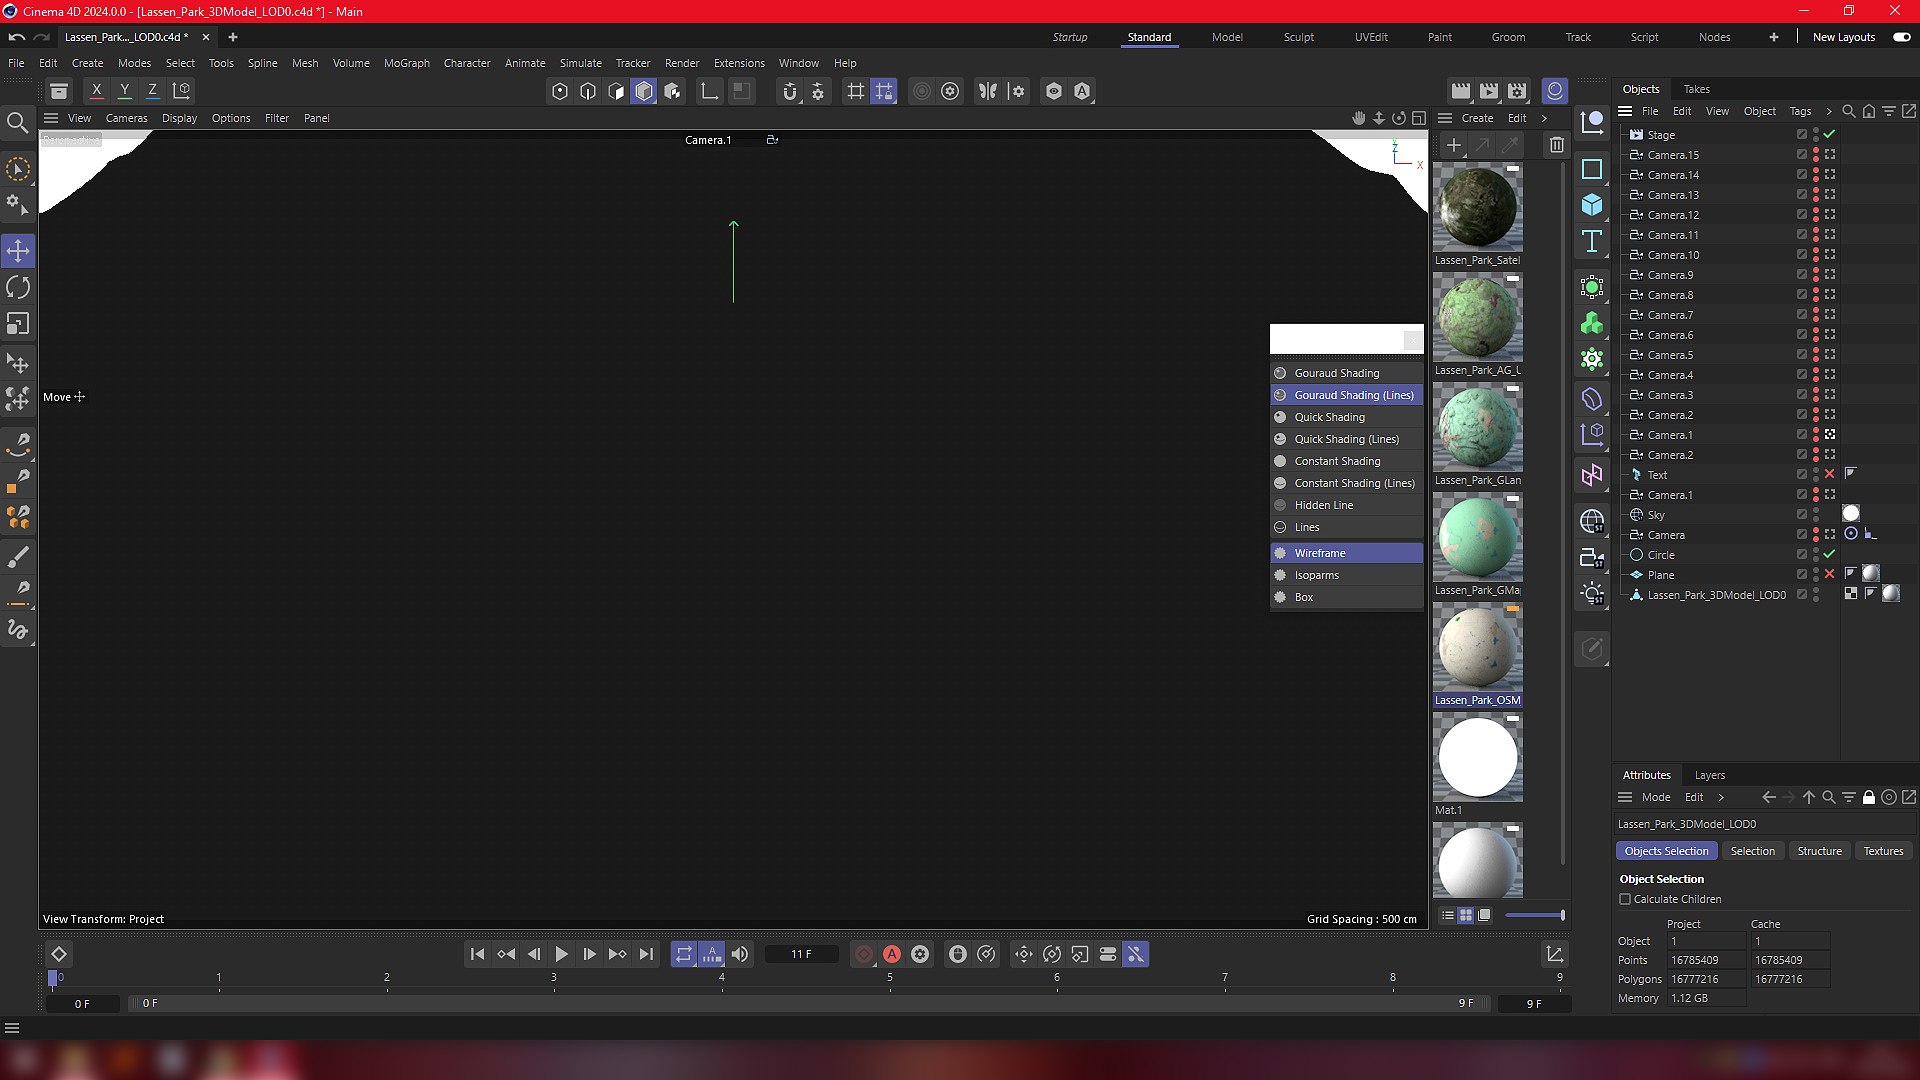Switch to the Layers tab
This screenshot has width=1920, height=1080.
[1710, 775]
